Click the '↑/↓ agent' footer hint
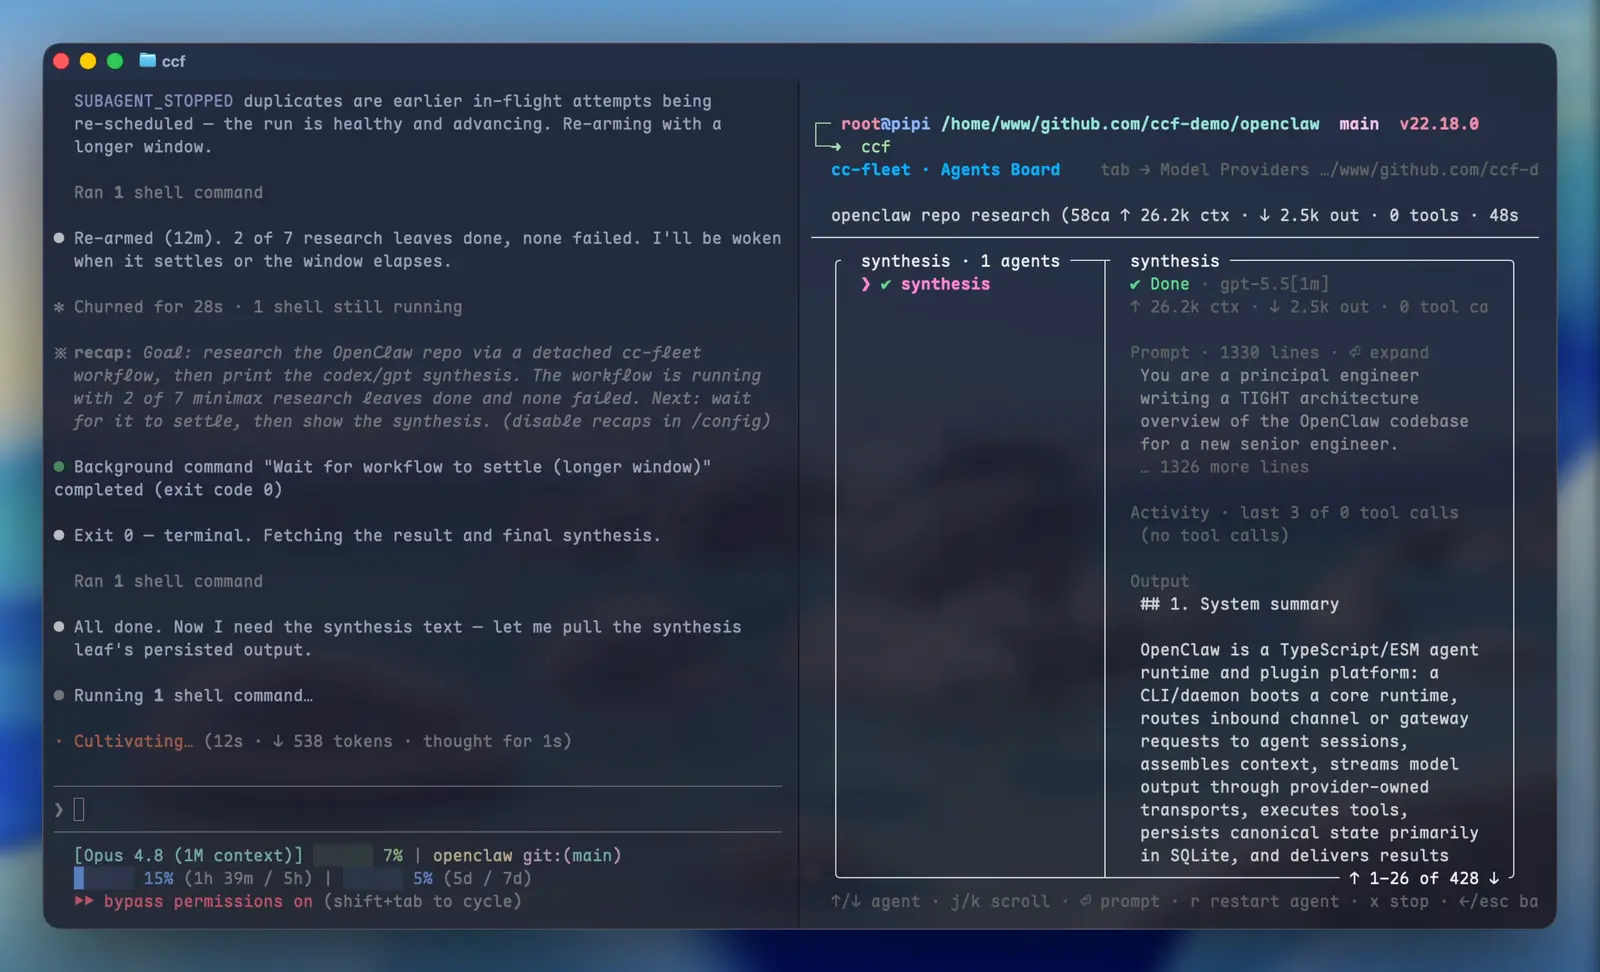The image size is (1600, 972). tap(875, 901)
